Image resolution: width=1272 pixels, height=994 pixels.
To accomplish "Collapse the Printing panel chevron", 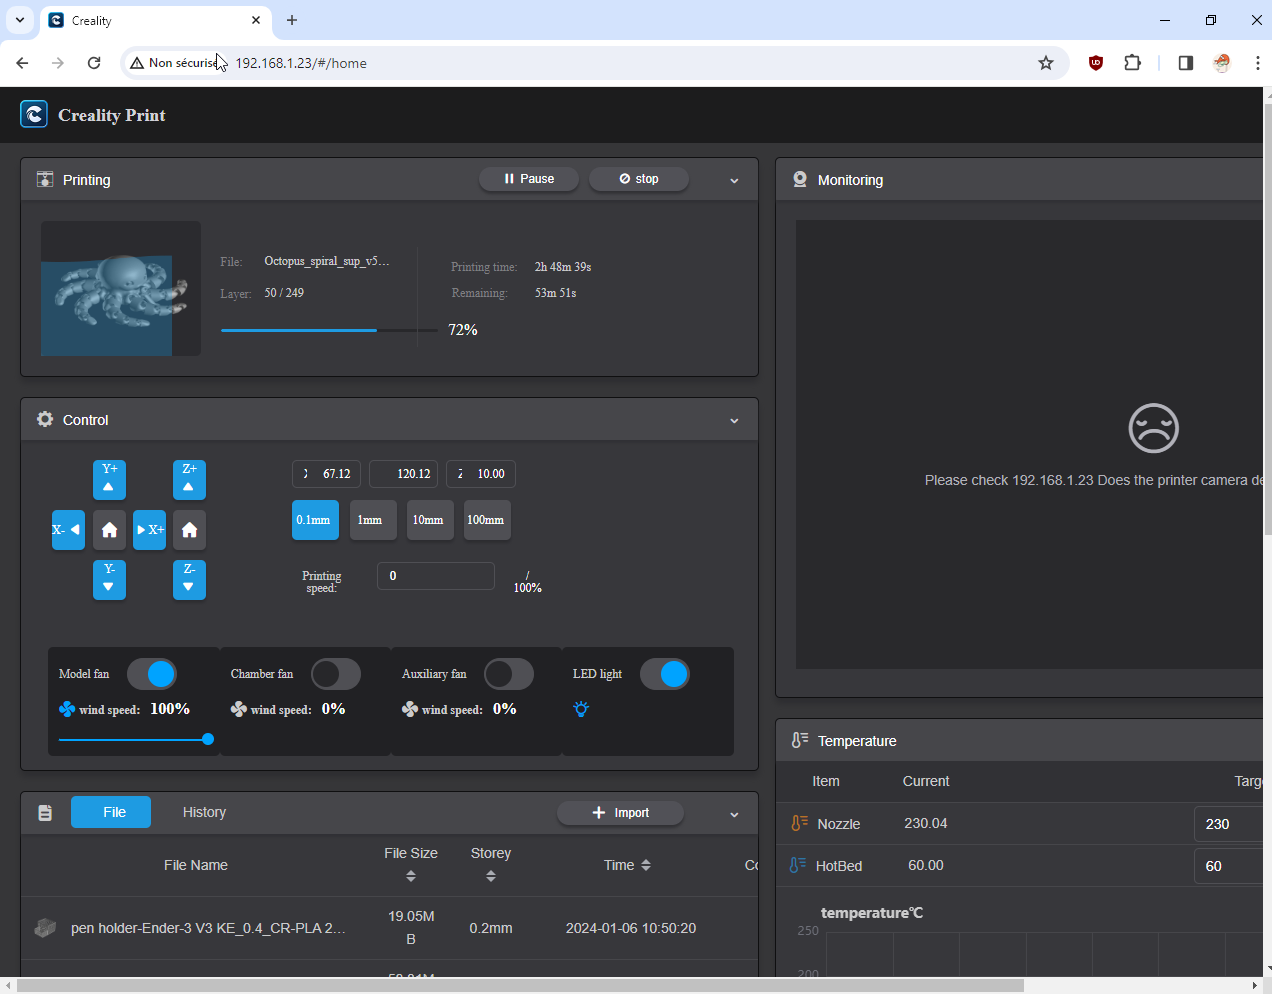I will tap(734, 180).
